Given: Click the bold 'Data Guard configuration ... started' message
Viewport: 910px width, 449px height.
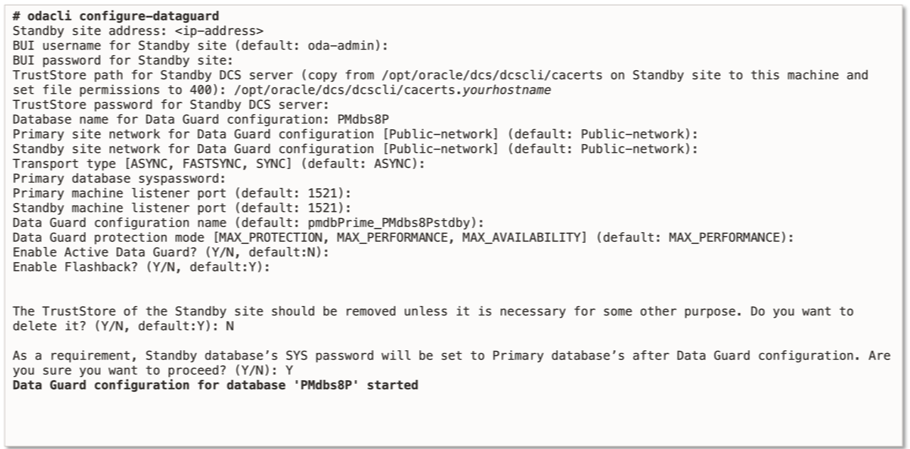Looking at the screenshot, I should coord(215,384).
